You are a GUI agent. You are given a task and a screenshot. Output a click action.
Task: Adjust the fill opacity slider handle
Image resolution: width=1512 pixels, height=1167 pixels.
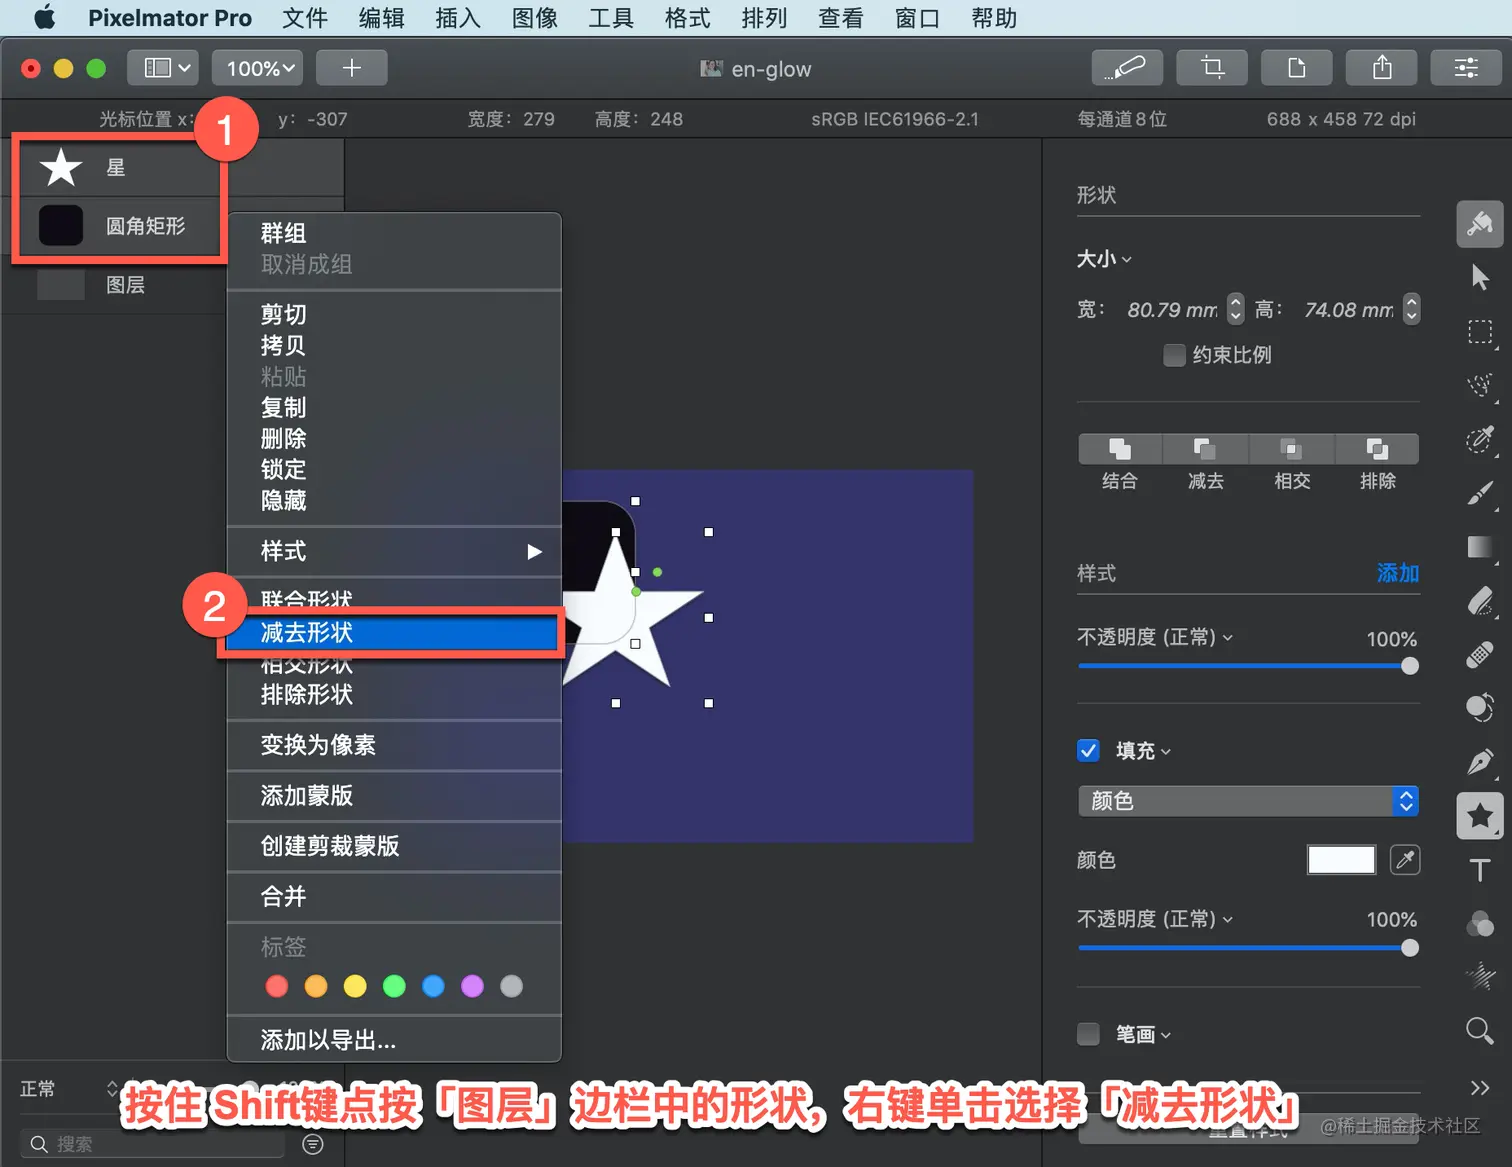click(x=1410, y=948)
